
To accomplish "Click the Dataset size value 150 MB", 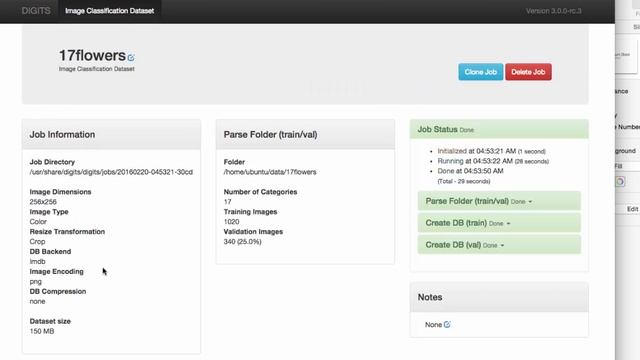I will point(42,331).
